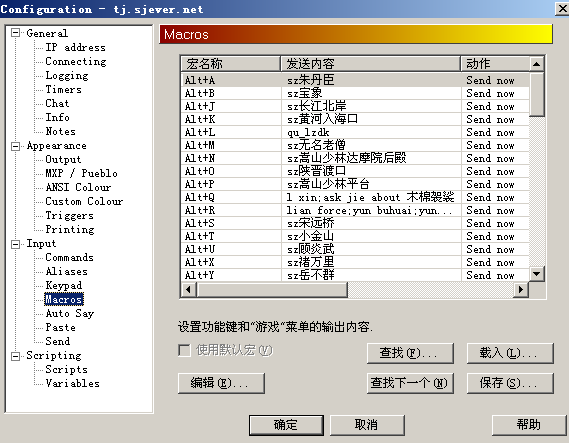The height and width of the screenshot is (443, 569).
Task: Select the Alt+M macro row
Action: click(x=355, y=145)
